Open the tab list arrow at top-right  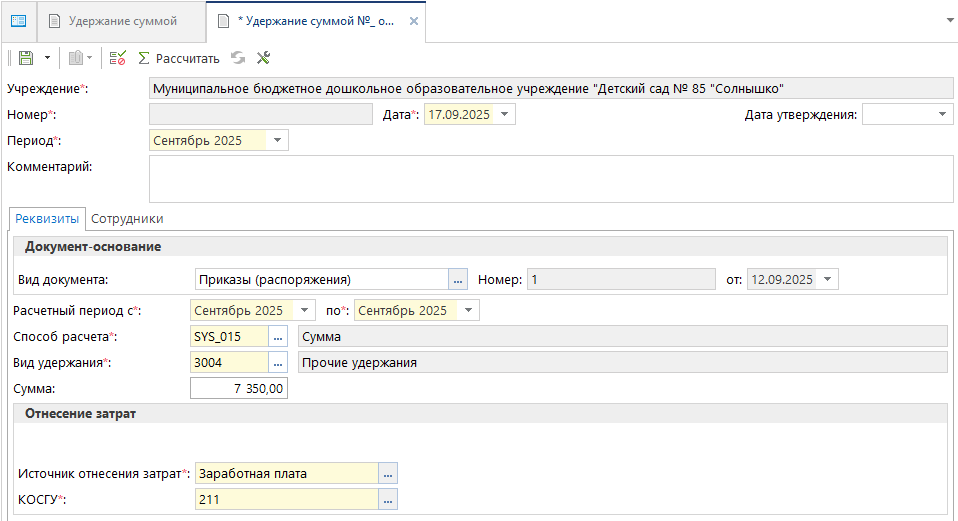tap(945, 21)
